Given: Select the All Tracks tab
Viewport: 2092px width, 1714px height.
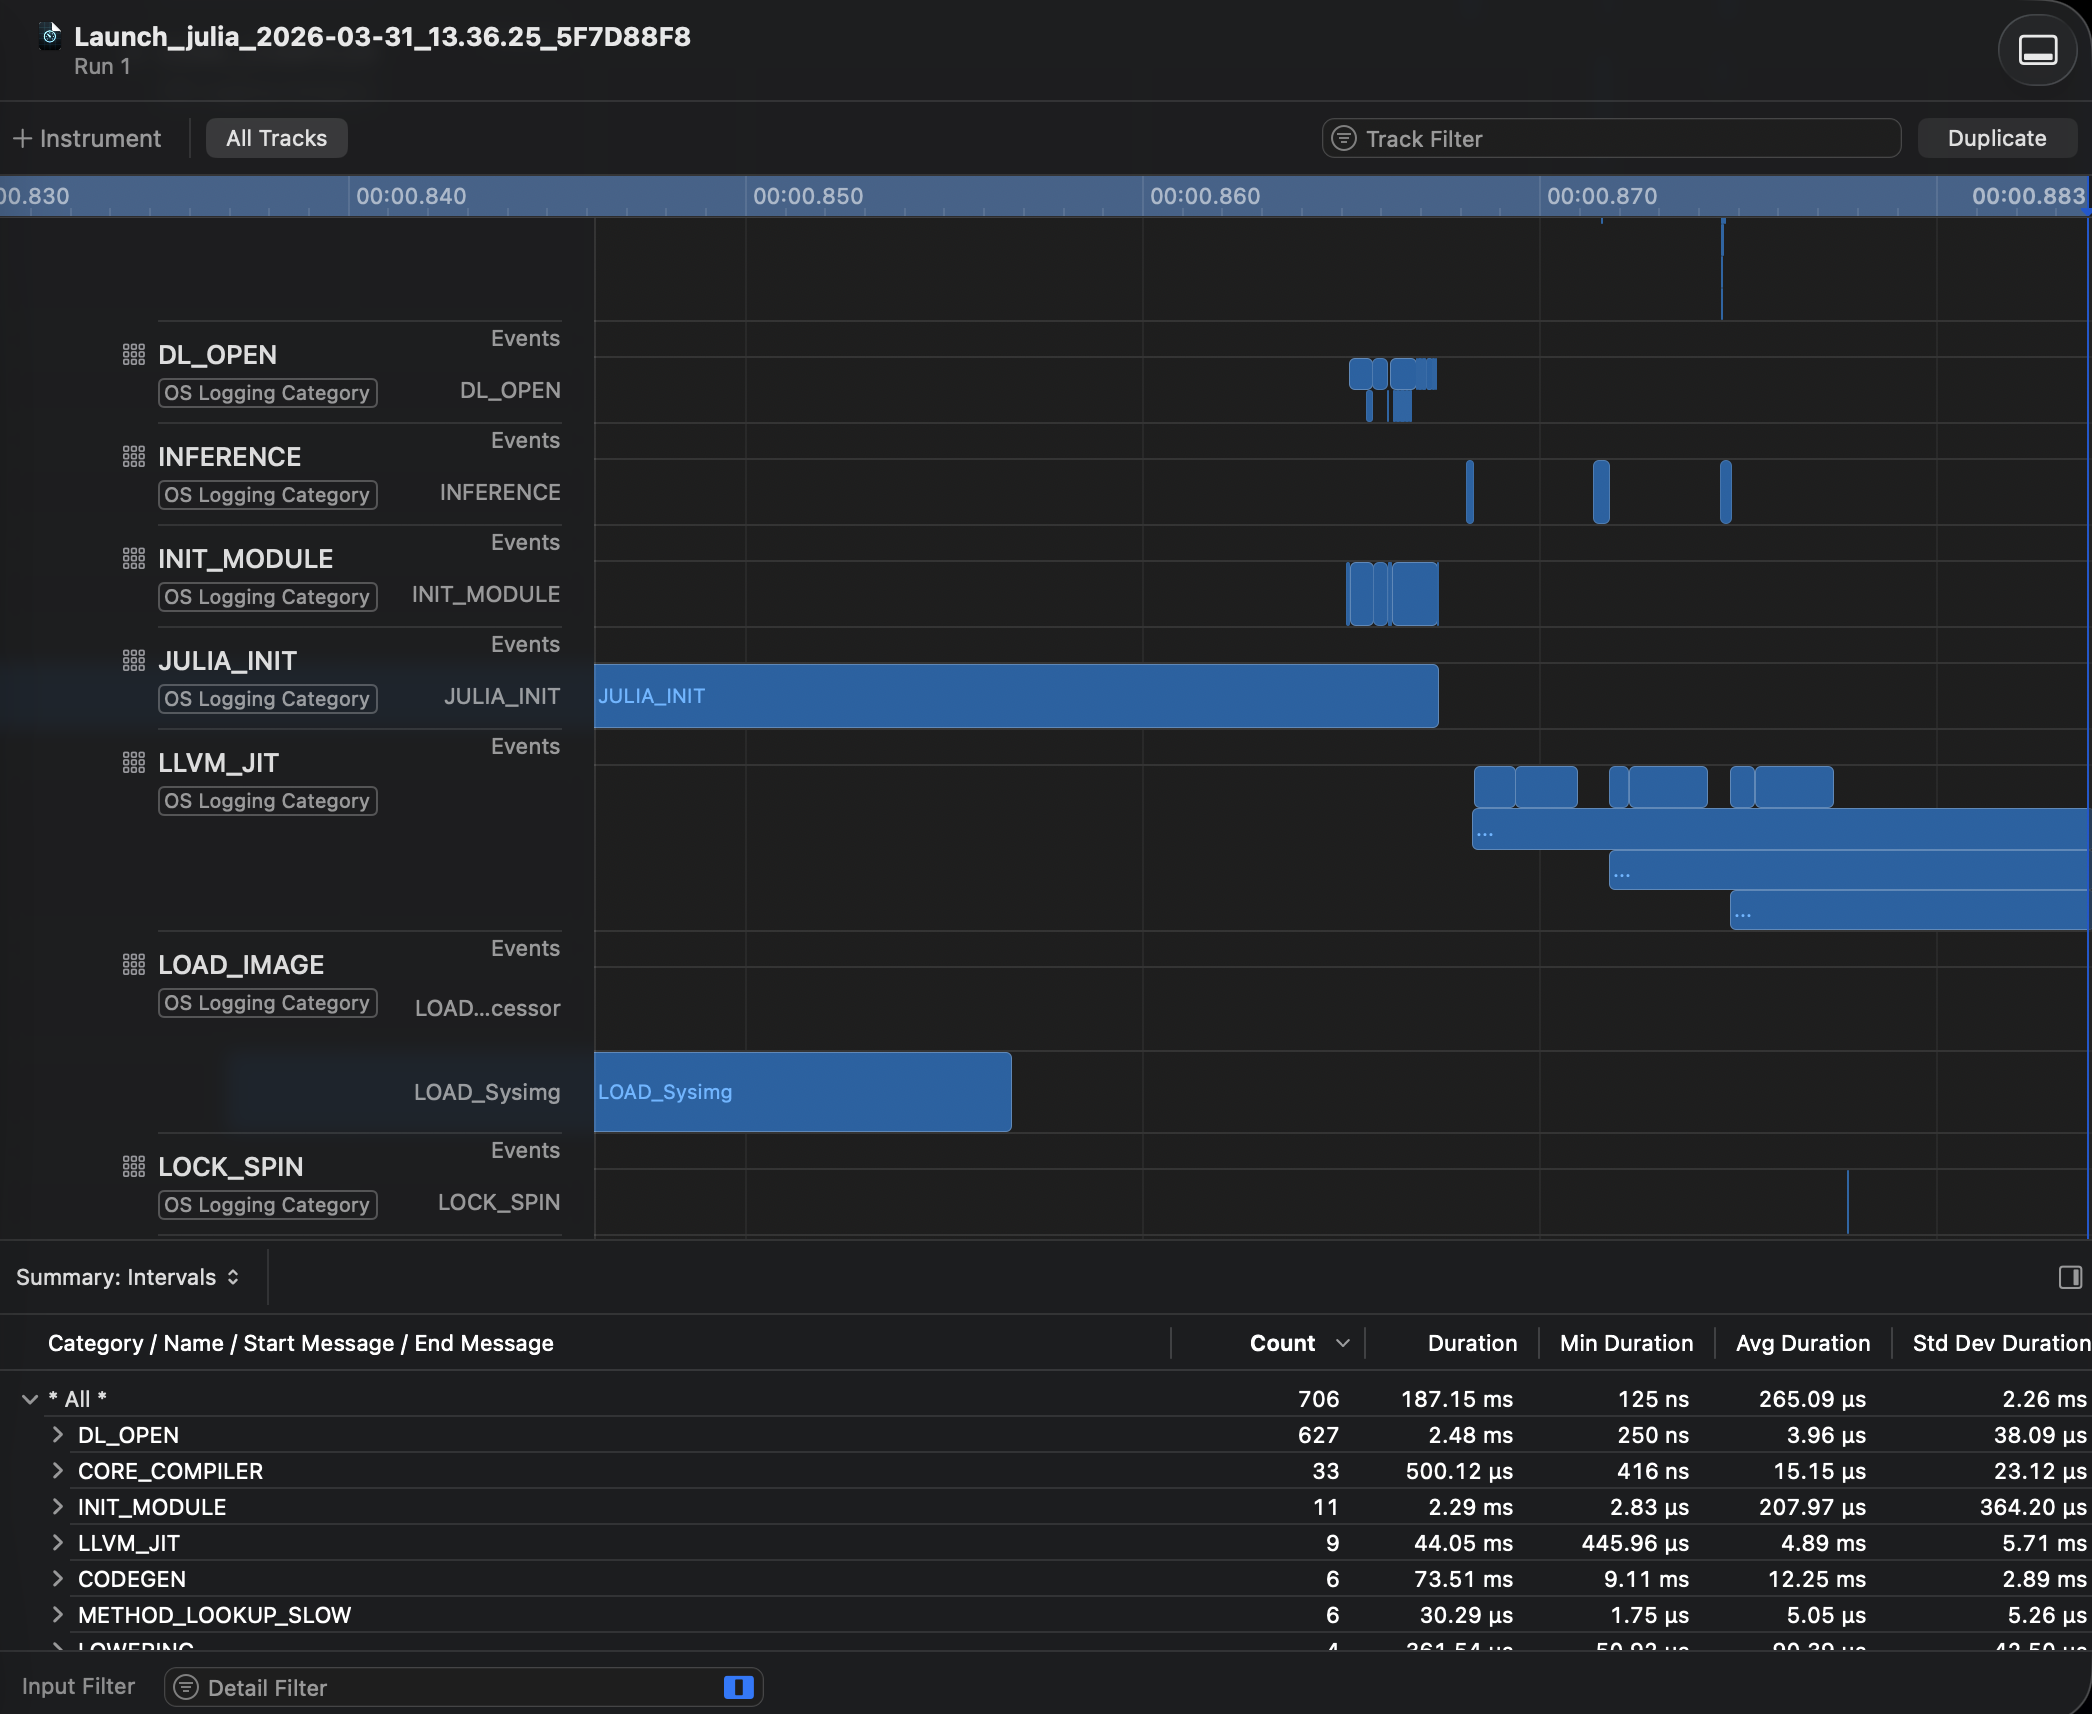Looking at the screenshot, I should [276, 139].
